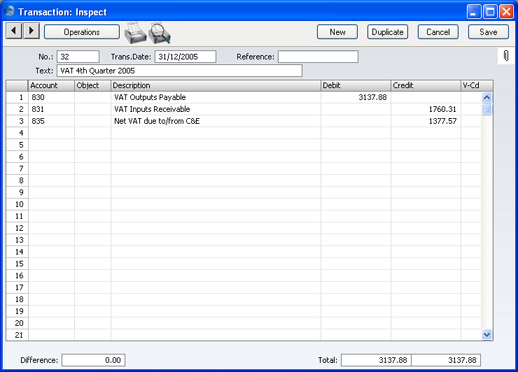
Task: Click the Duplicate button
Action: [x=387, y=32]
